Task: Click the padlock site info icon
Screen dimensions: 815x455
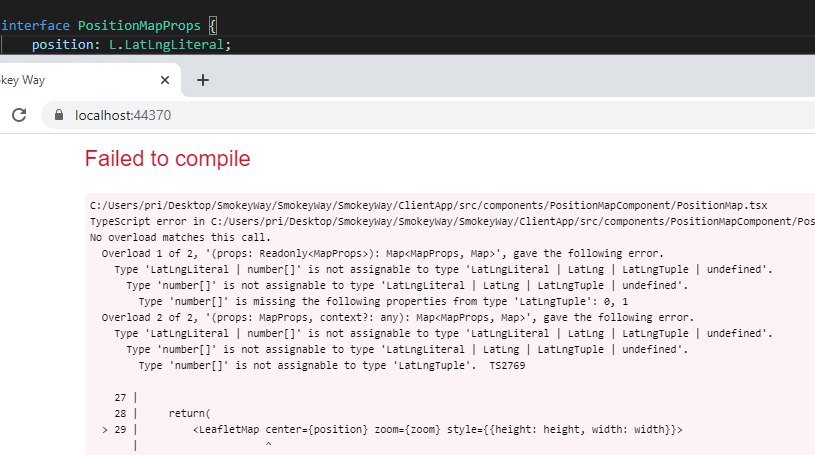Action: [59, 115]
